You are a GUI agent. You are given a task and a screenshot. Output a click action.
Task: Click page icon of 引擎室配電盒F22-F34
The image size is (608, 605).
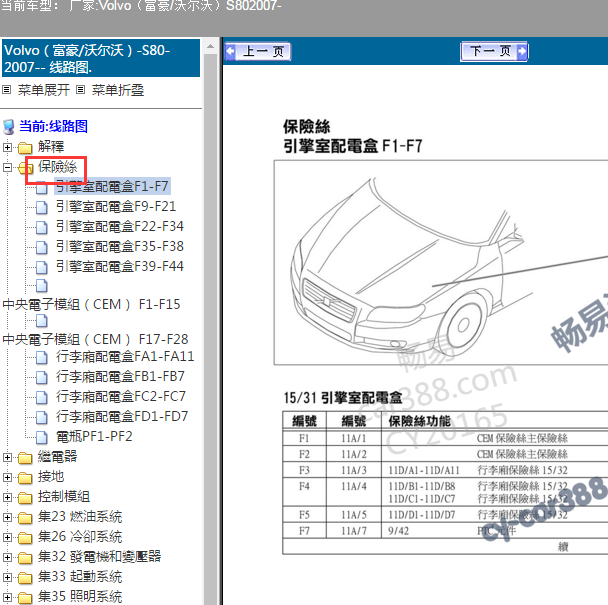[42, 228]
